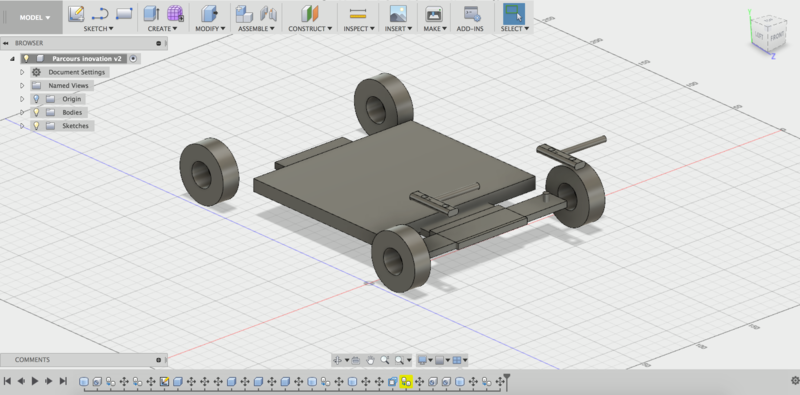Select the Offset Plane icon under Construct

point(310,13)
